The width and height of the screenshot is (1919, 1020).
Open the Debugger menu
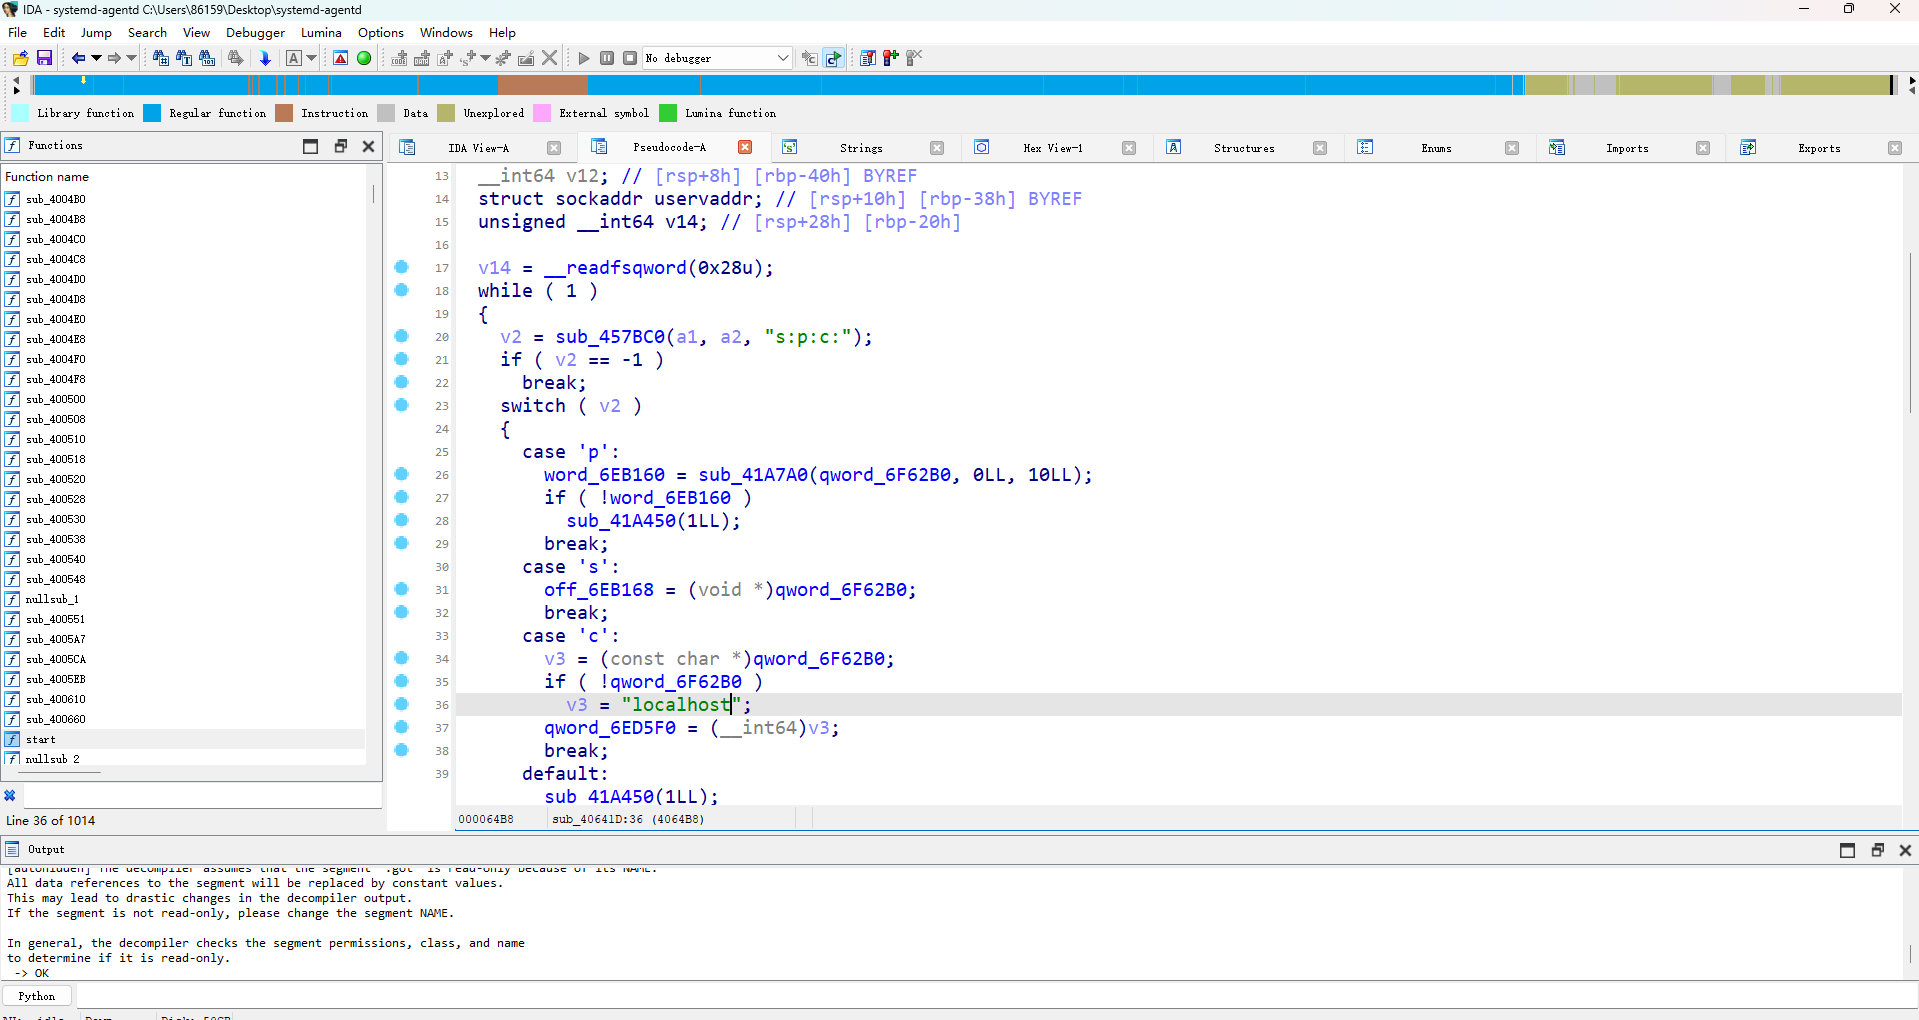[x=255, y=32]
